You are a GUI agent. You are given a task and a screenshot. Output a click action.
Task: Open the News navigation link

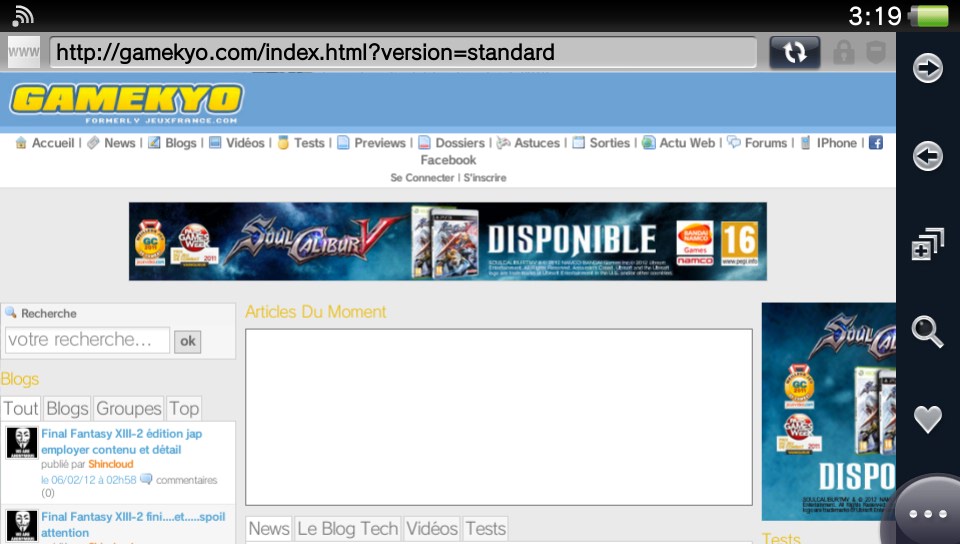coord(119,143)
